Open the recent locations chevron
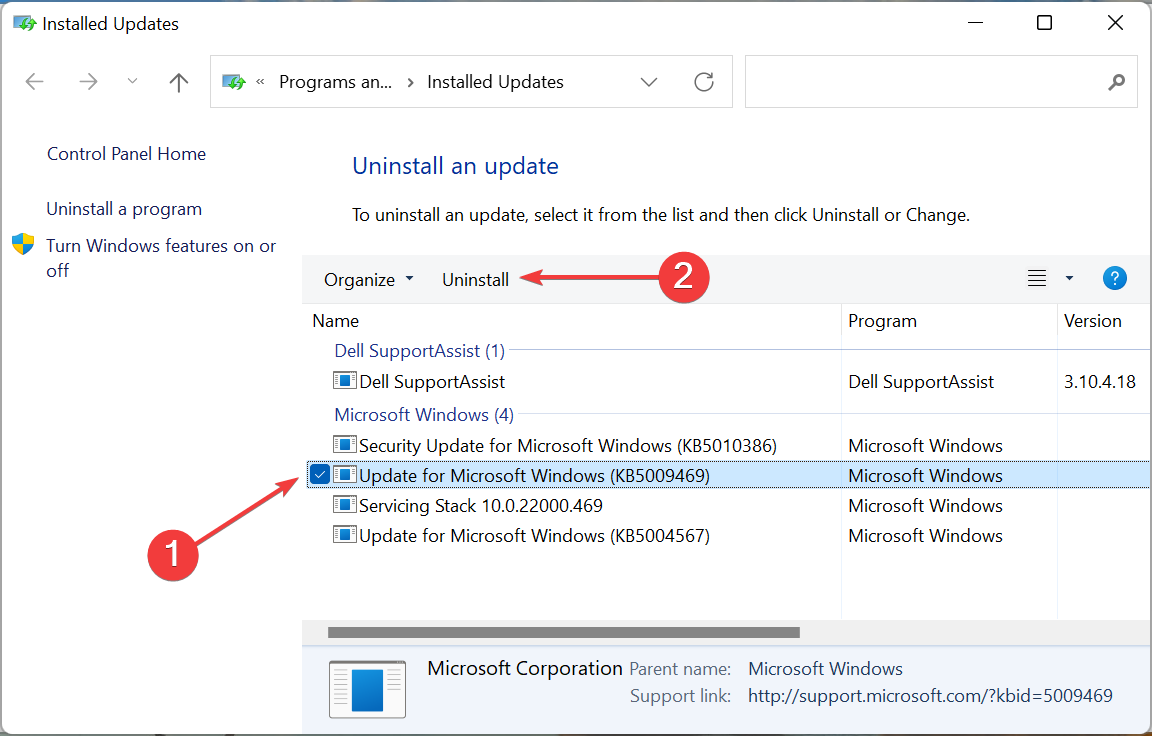1152x736 pixels. [132, 81]
